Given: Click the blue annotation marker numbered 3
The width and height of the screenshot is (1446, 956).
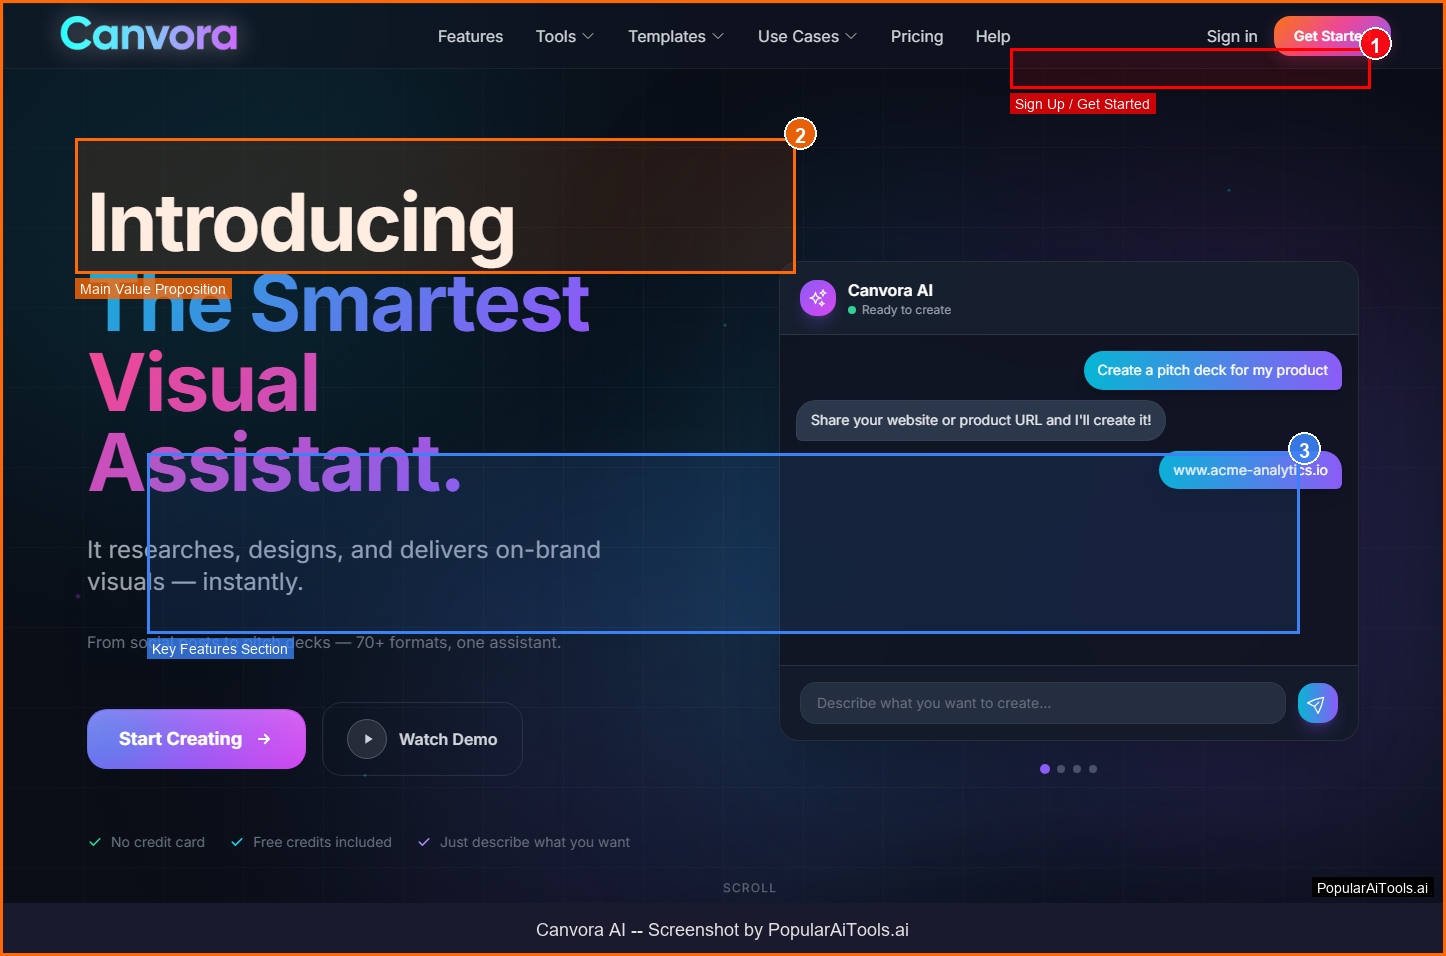Looking at the screenshot, I should coord(1304,450).
